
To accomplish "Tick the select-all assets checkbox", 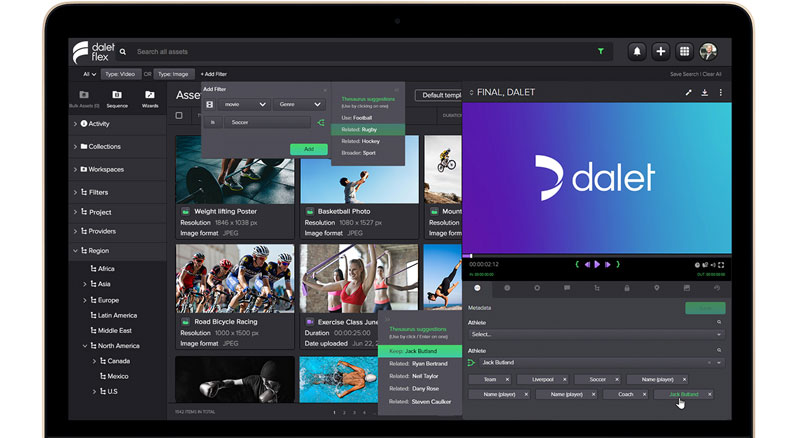I will coord(179,115).
